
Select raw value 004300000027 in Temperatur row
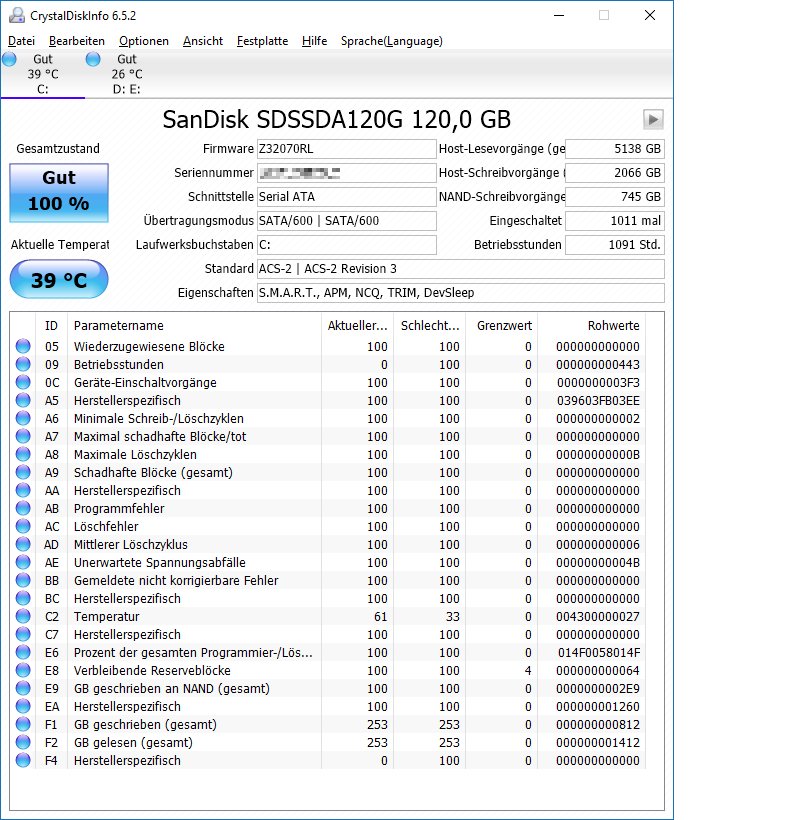click(598, 617)
